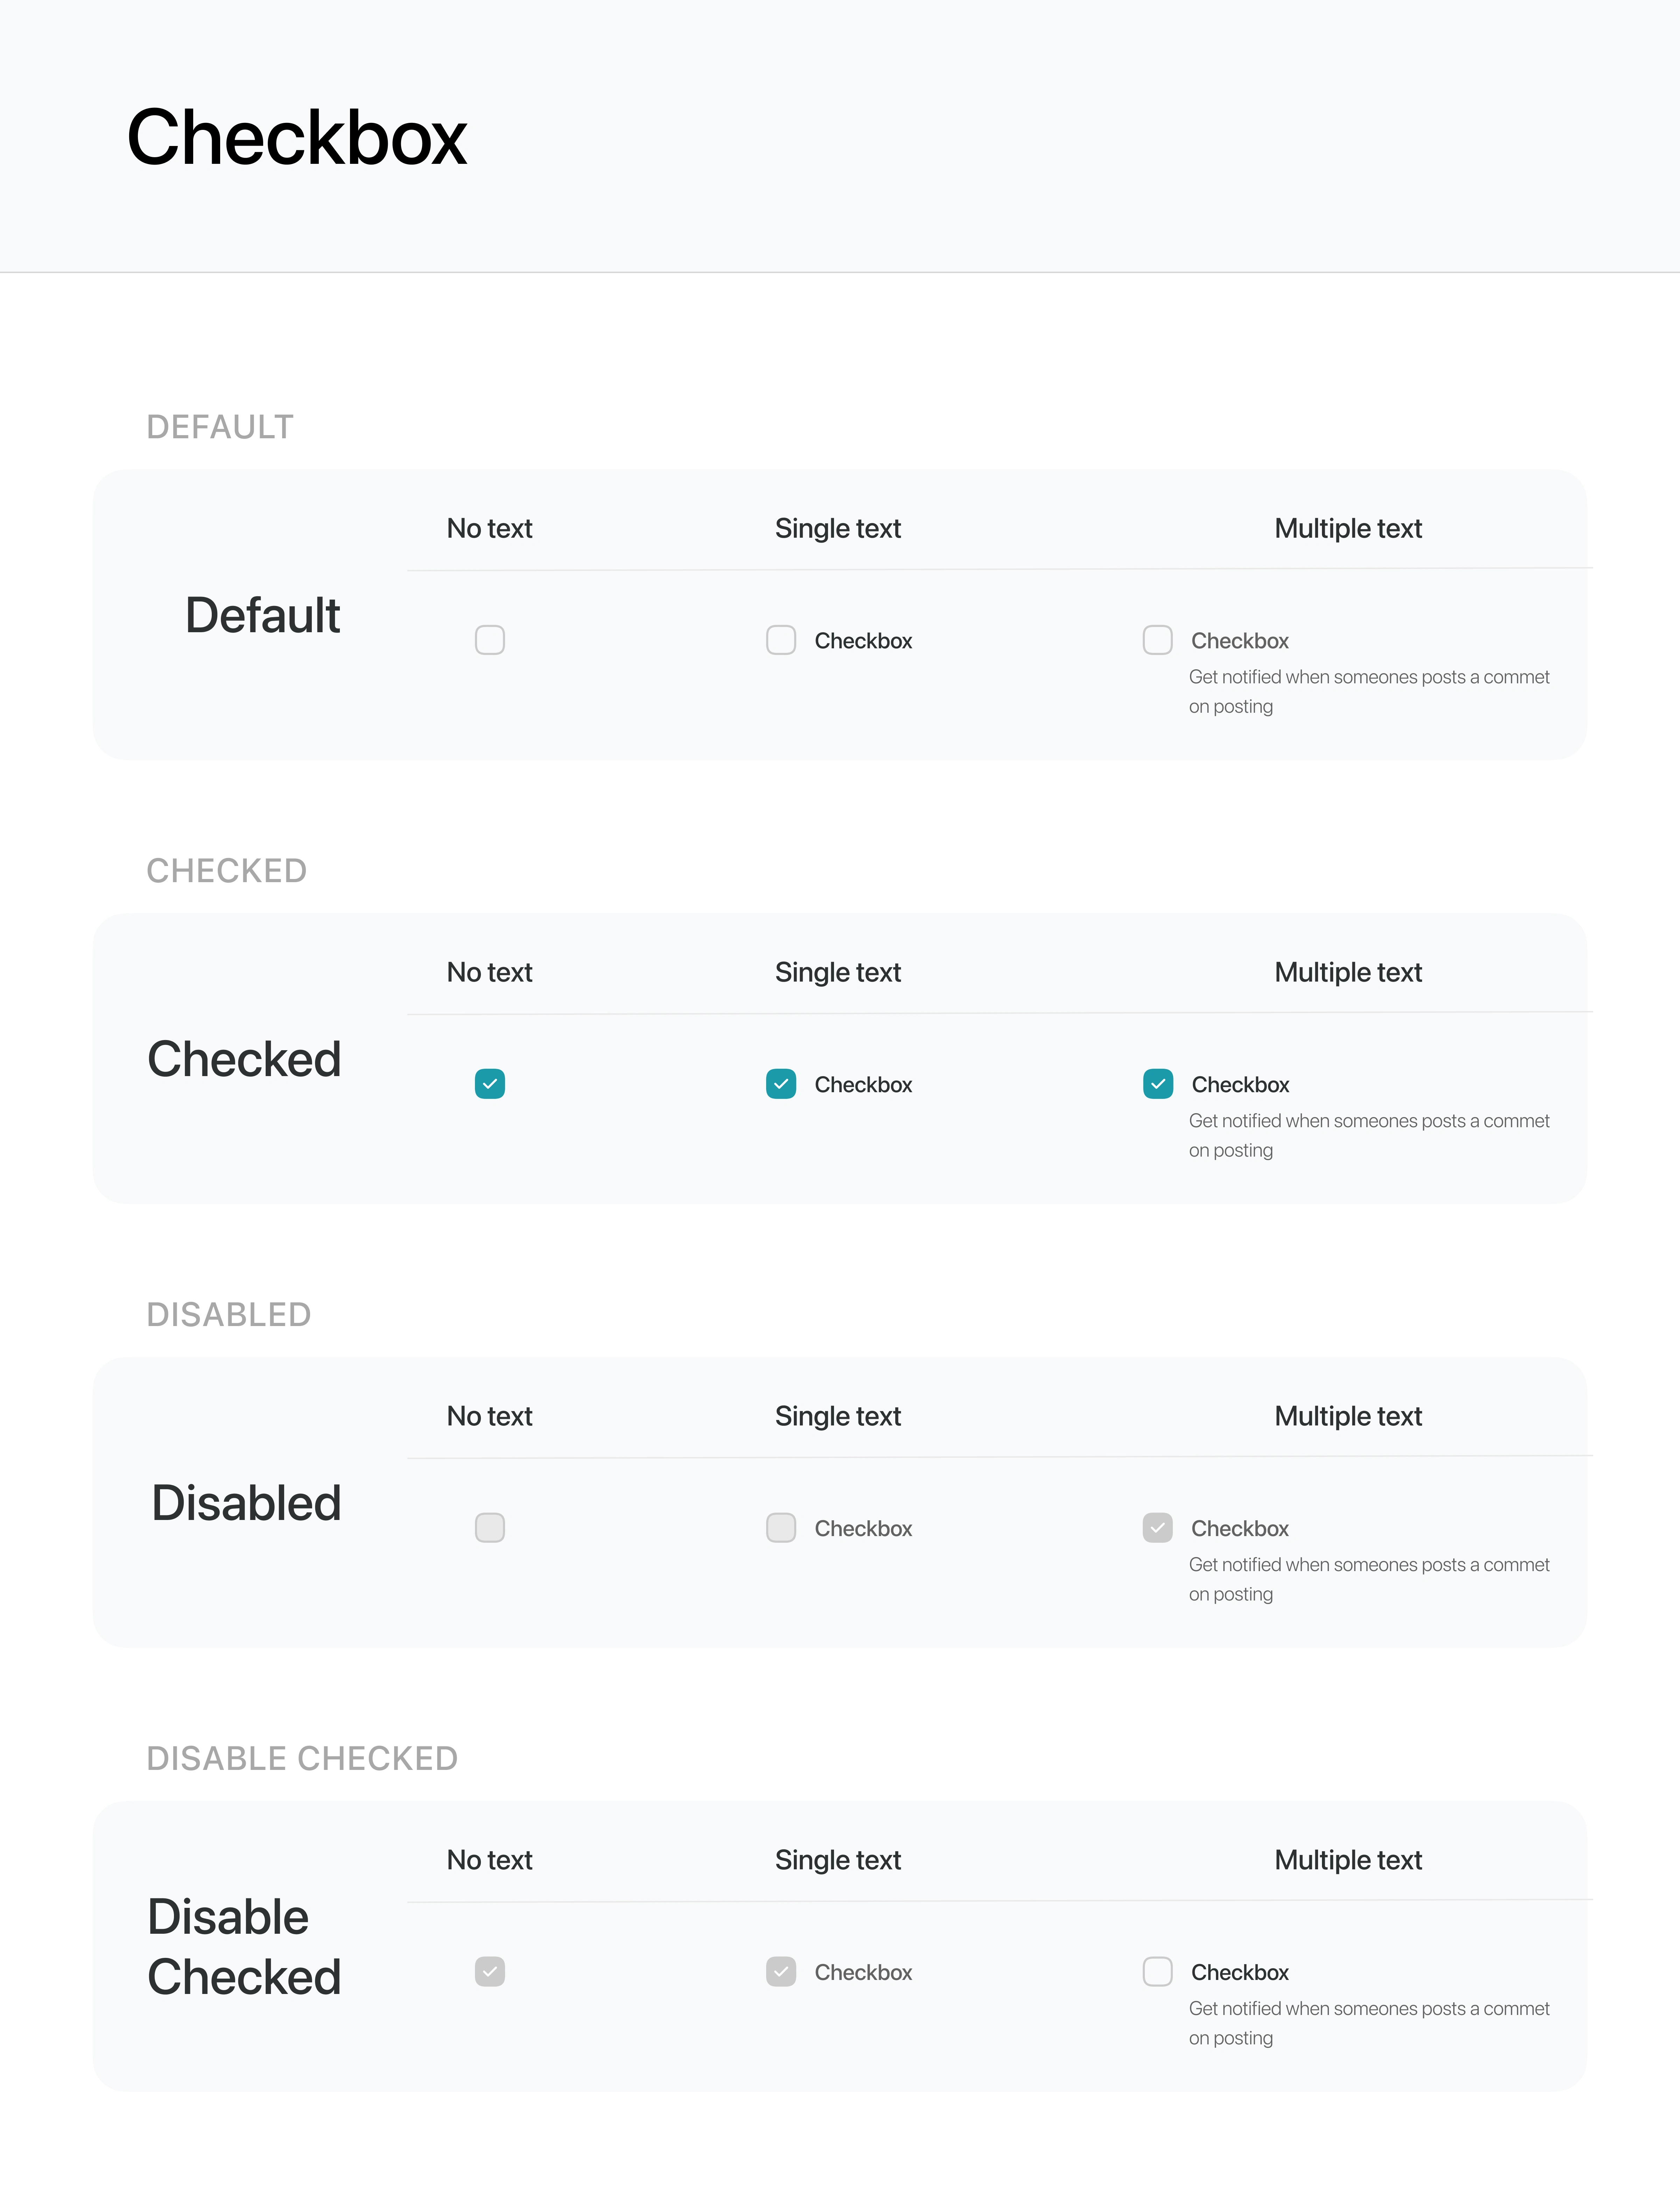Click the Disable Checked no-text checkbox
Image resolution: width=1680 pixels, height=2211 pixels.
tap(490, 1972)
